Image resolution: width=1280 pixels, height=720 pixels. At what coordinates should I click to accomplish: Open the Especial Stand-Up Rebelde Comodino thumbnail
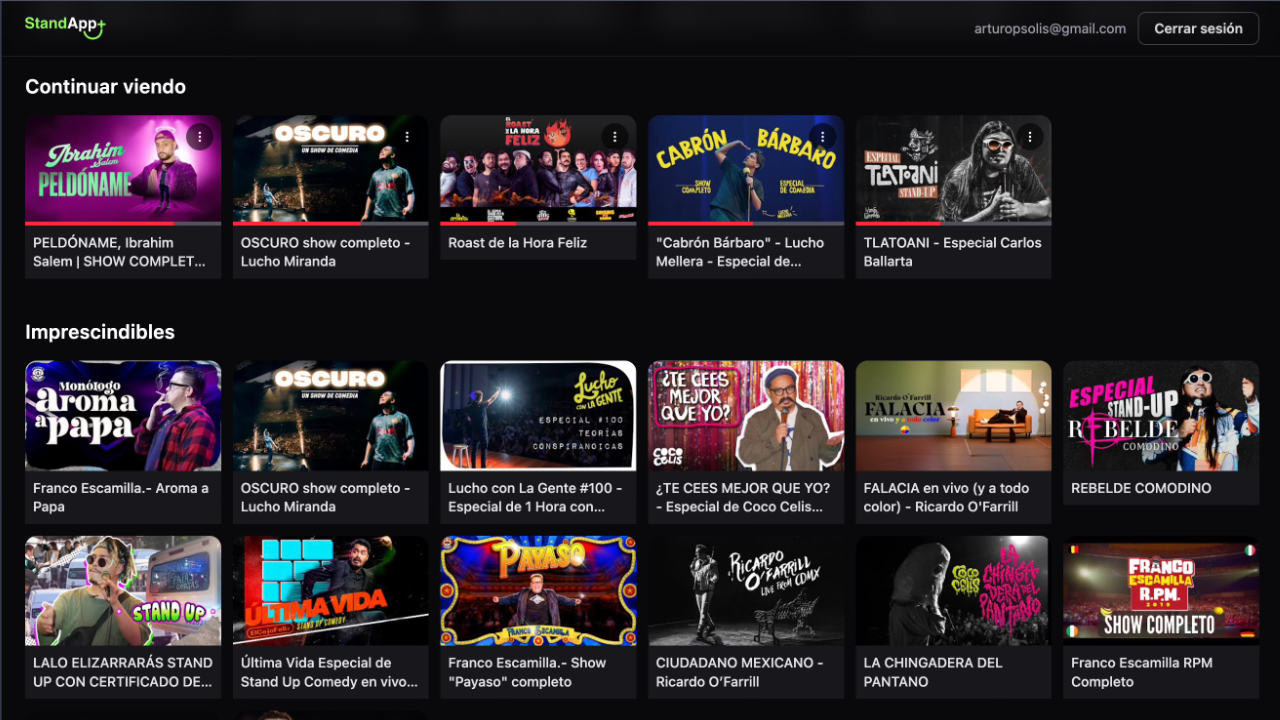(x=1161, y=416)
